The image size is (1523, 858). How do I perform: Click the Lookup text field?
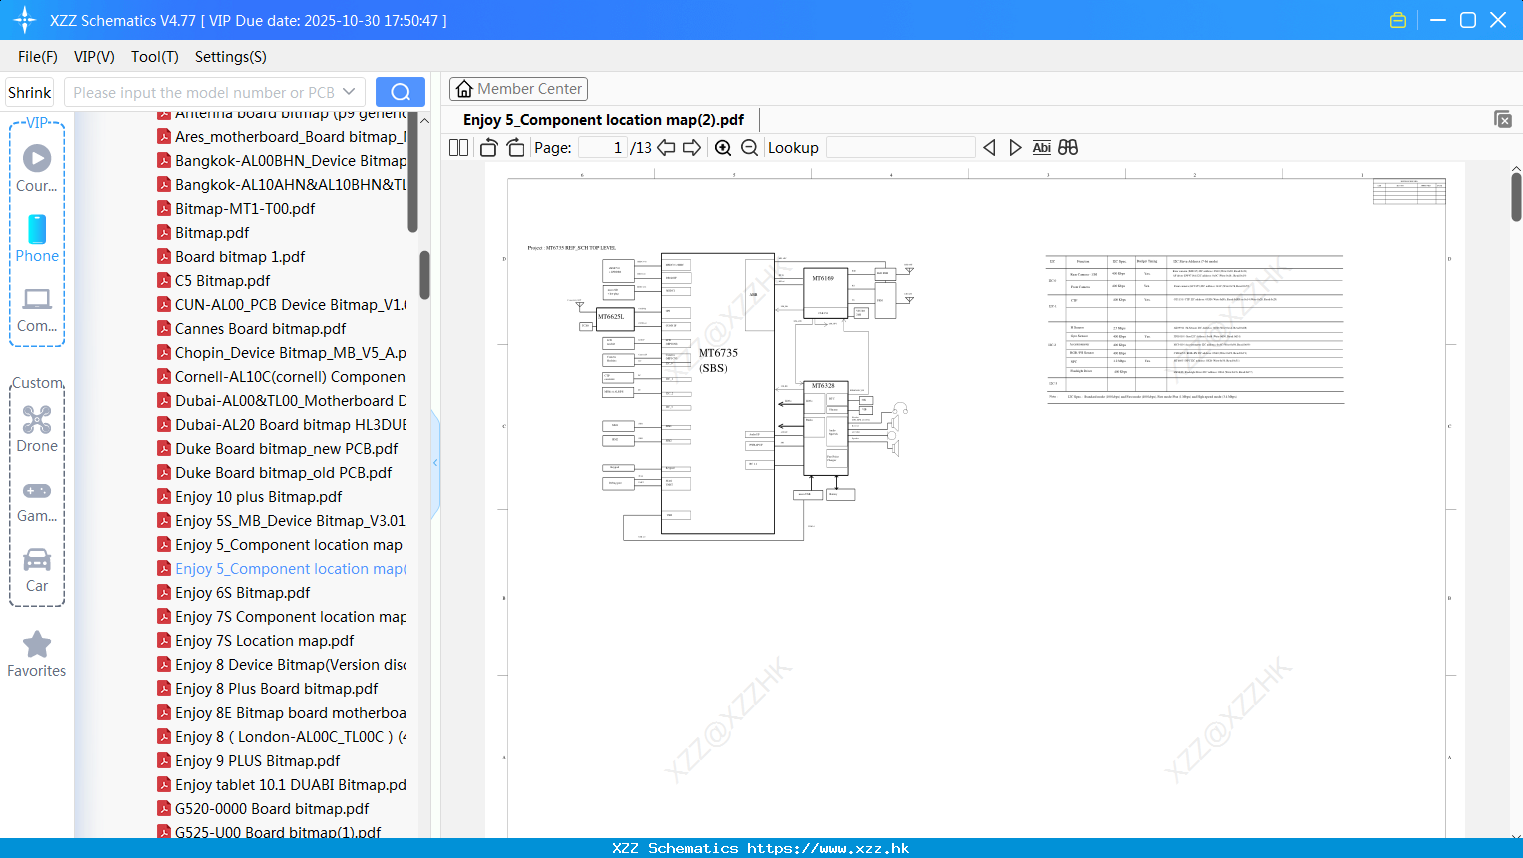tap(901, 147)
